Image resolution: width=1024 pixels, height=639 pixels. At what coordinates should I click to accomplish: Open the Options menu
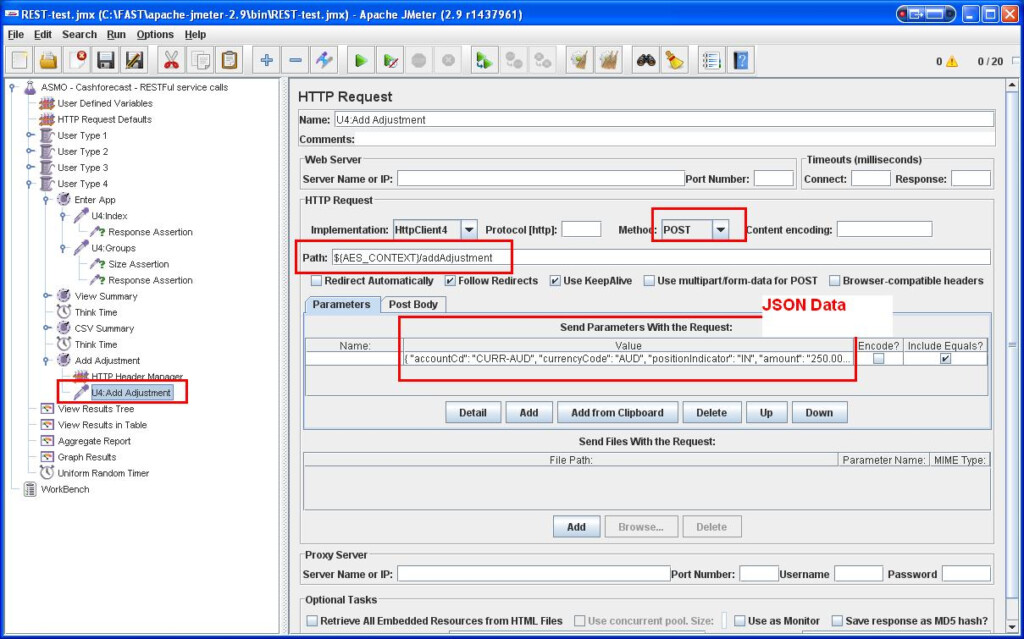[x=155, y=35]
